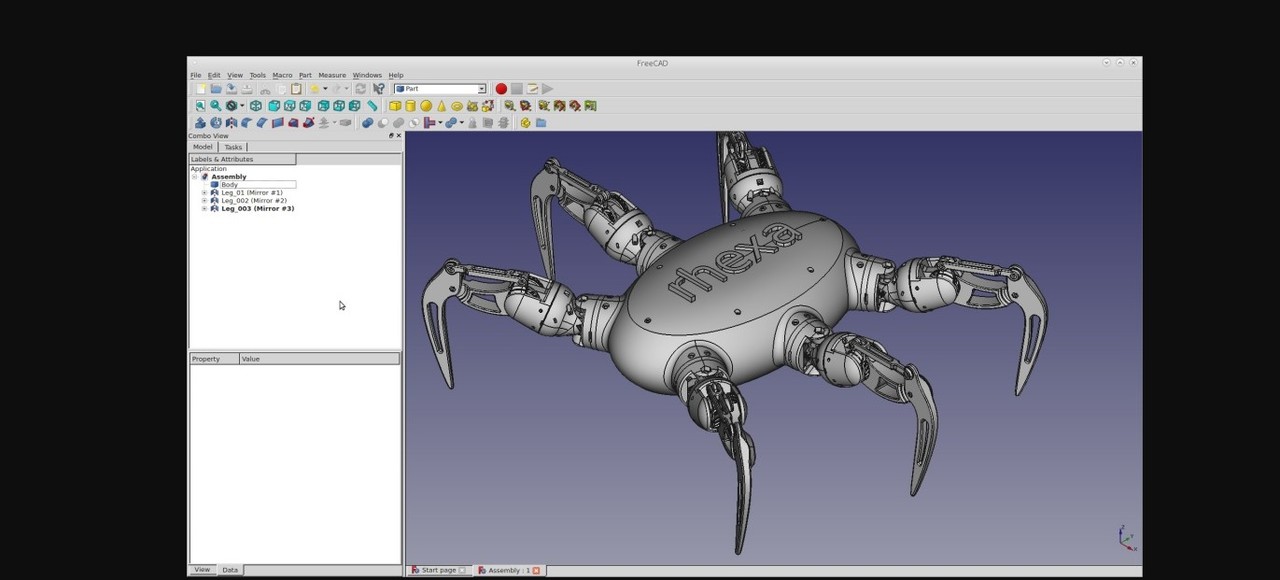Image resolution: width=1280 pixels, height=580 pixels.
Task: Select the Sphere primitive tool
Action: coord(425,105)
